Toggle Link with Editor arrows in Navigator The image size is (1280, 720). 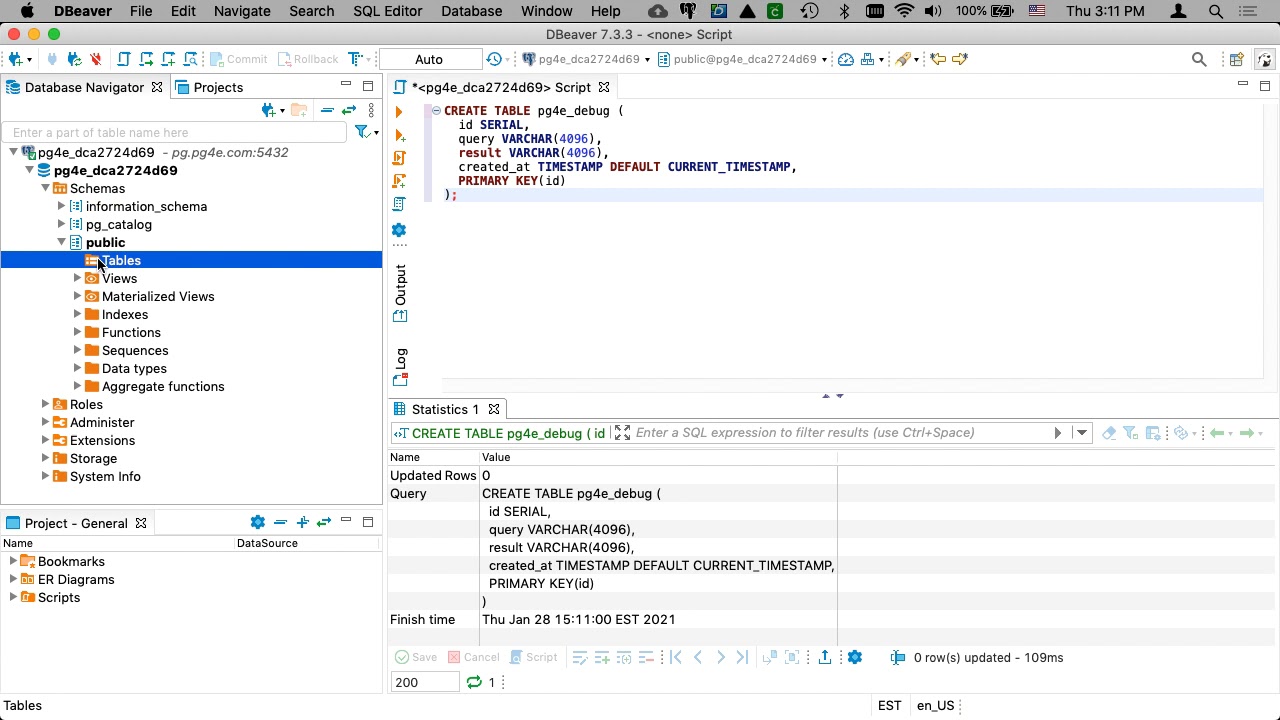pyautogui.click(x=348, y=110)
